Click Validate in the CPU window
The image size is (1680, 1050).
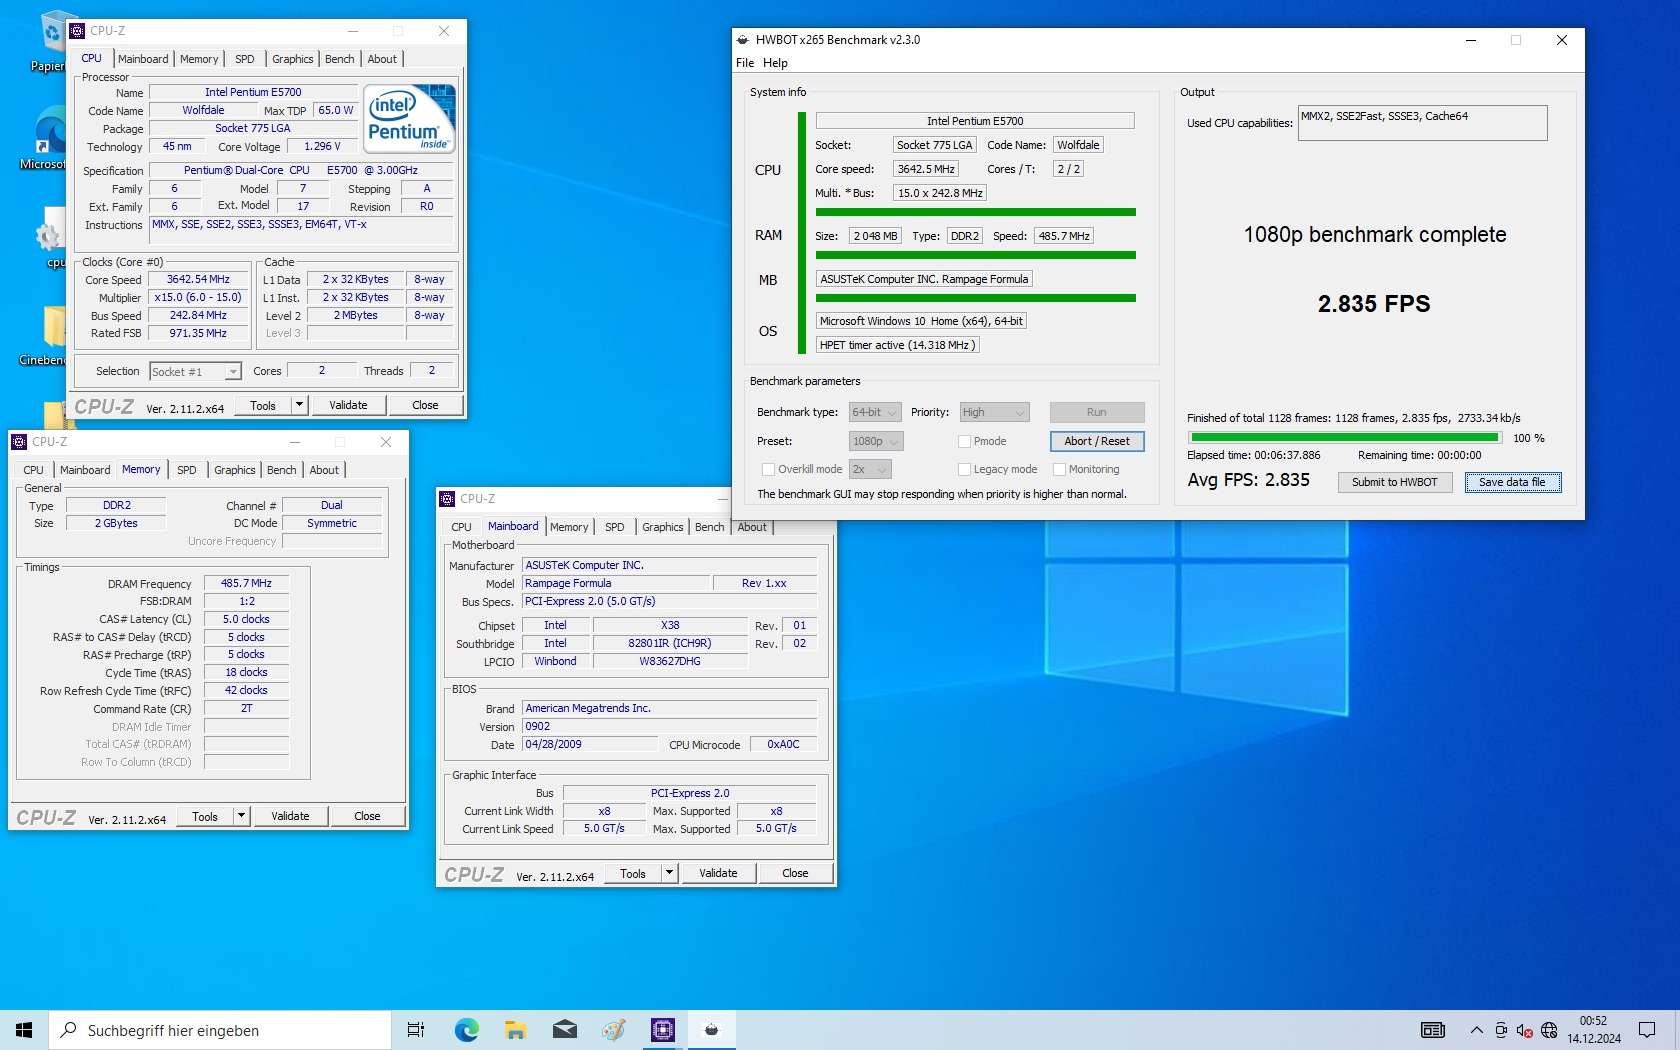pos(348,405)
